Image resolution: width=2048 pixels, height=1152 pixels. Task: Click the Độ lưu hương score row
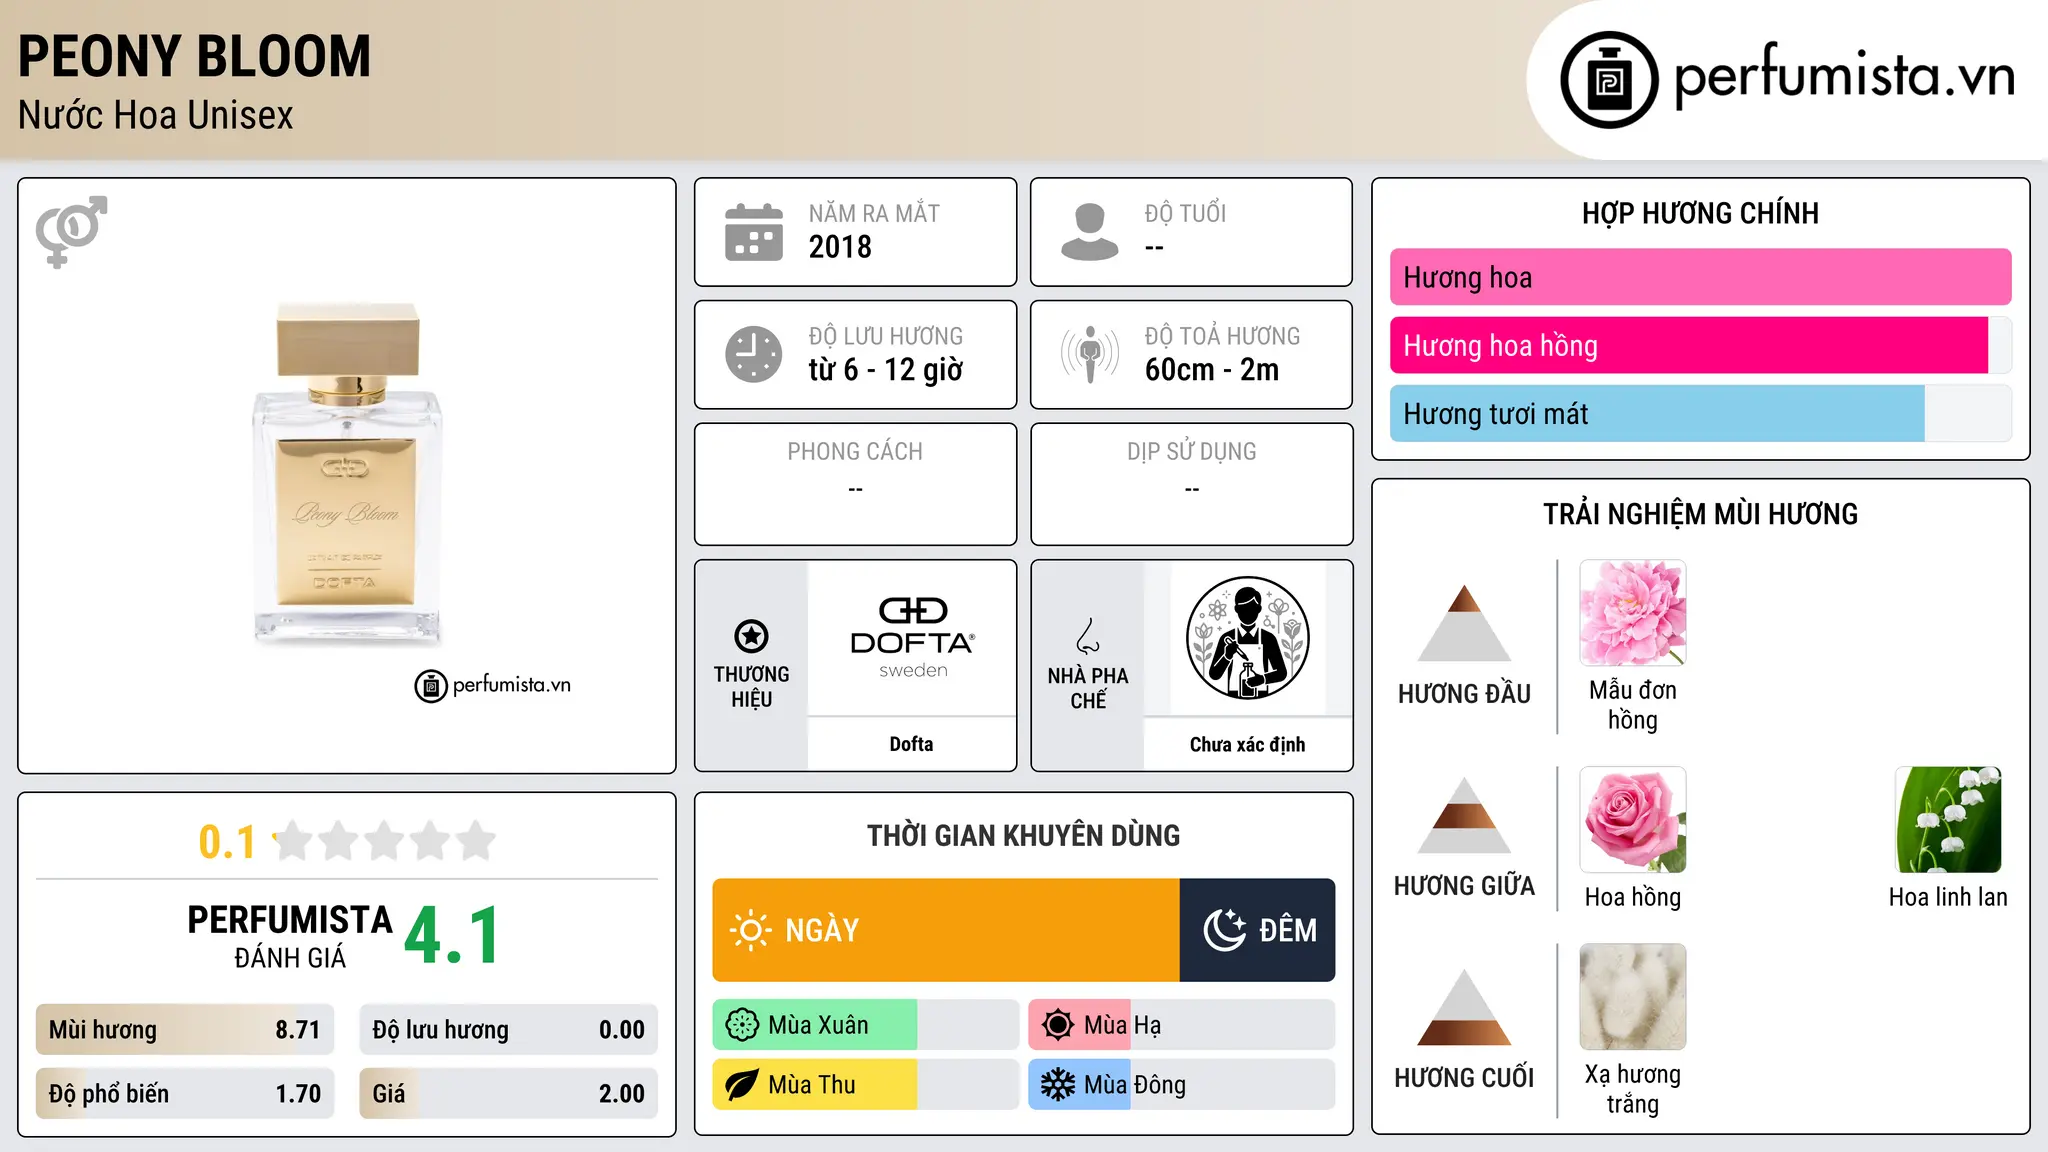(509, 1030)
